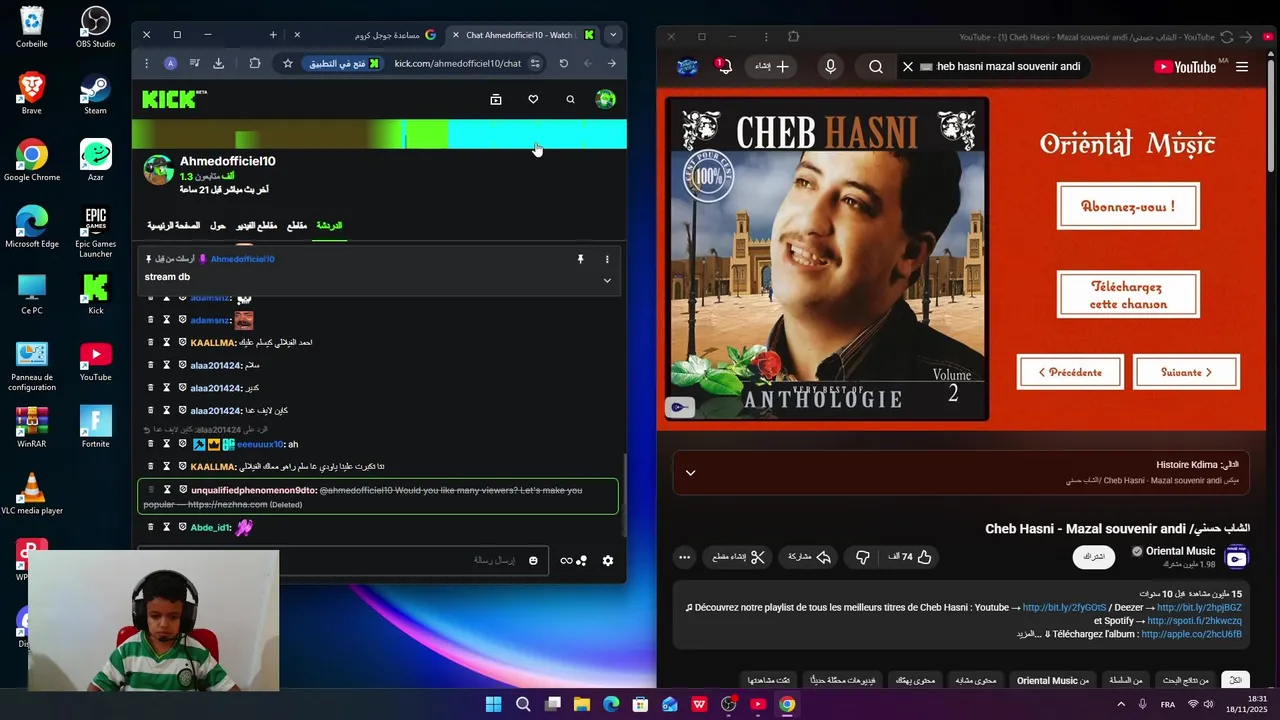Clear the YouTube search text with X
Viewport: 1280px width, 720px height.
[908, 67]
